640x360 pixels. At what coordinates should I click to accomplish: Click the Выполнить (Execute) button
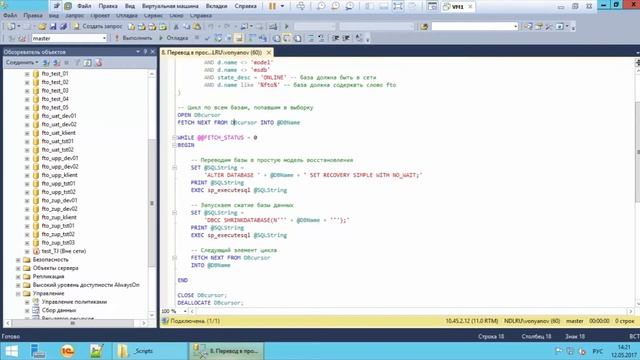pyautogui.click(x=133, y=38)
